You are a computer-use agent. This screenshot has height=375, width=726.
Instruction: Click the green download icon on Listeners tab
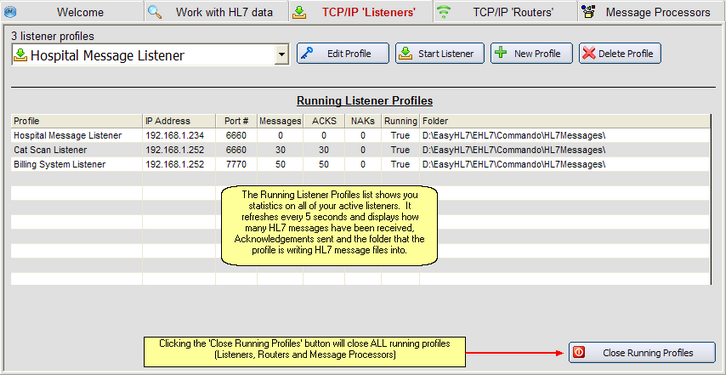click(299, 12)
